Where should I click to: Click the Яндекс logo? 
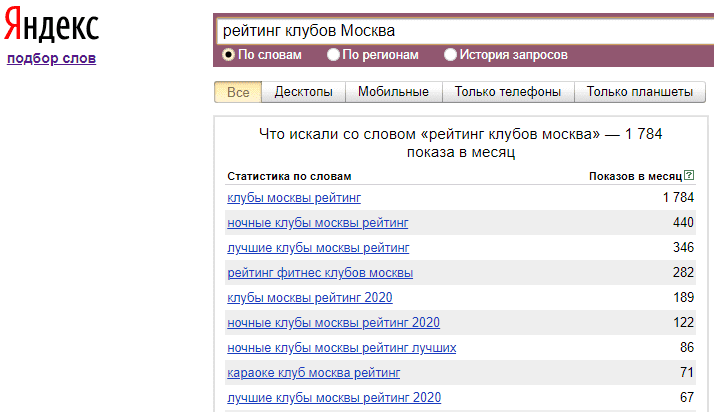(x=51, y=25)
